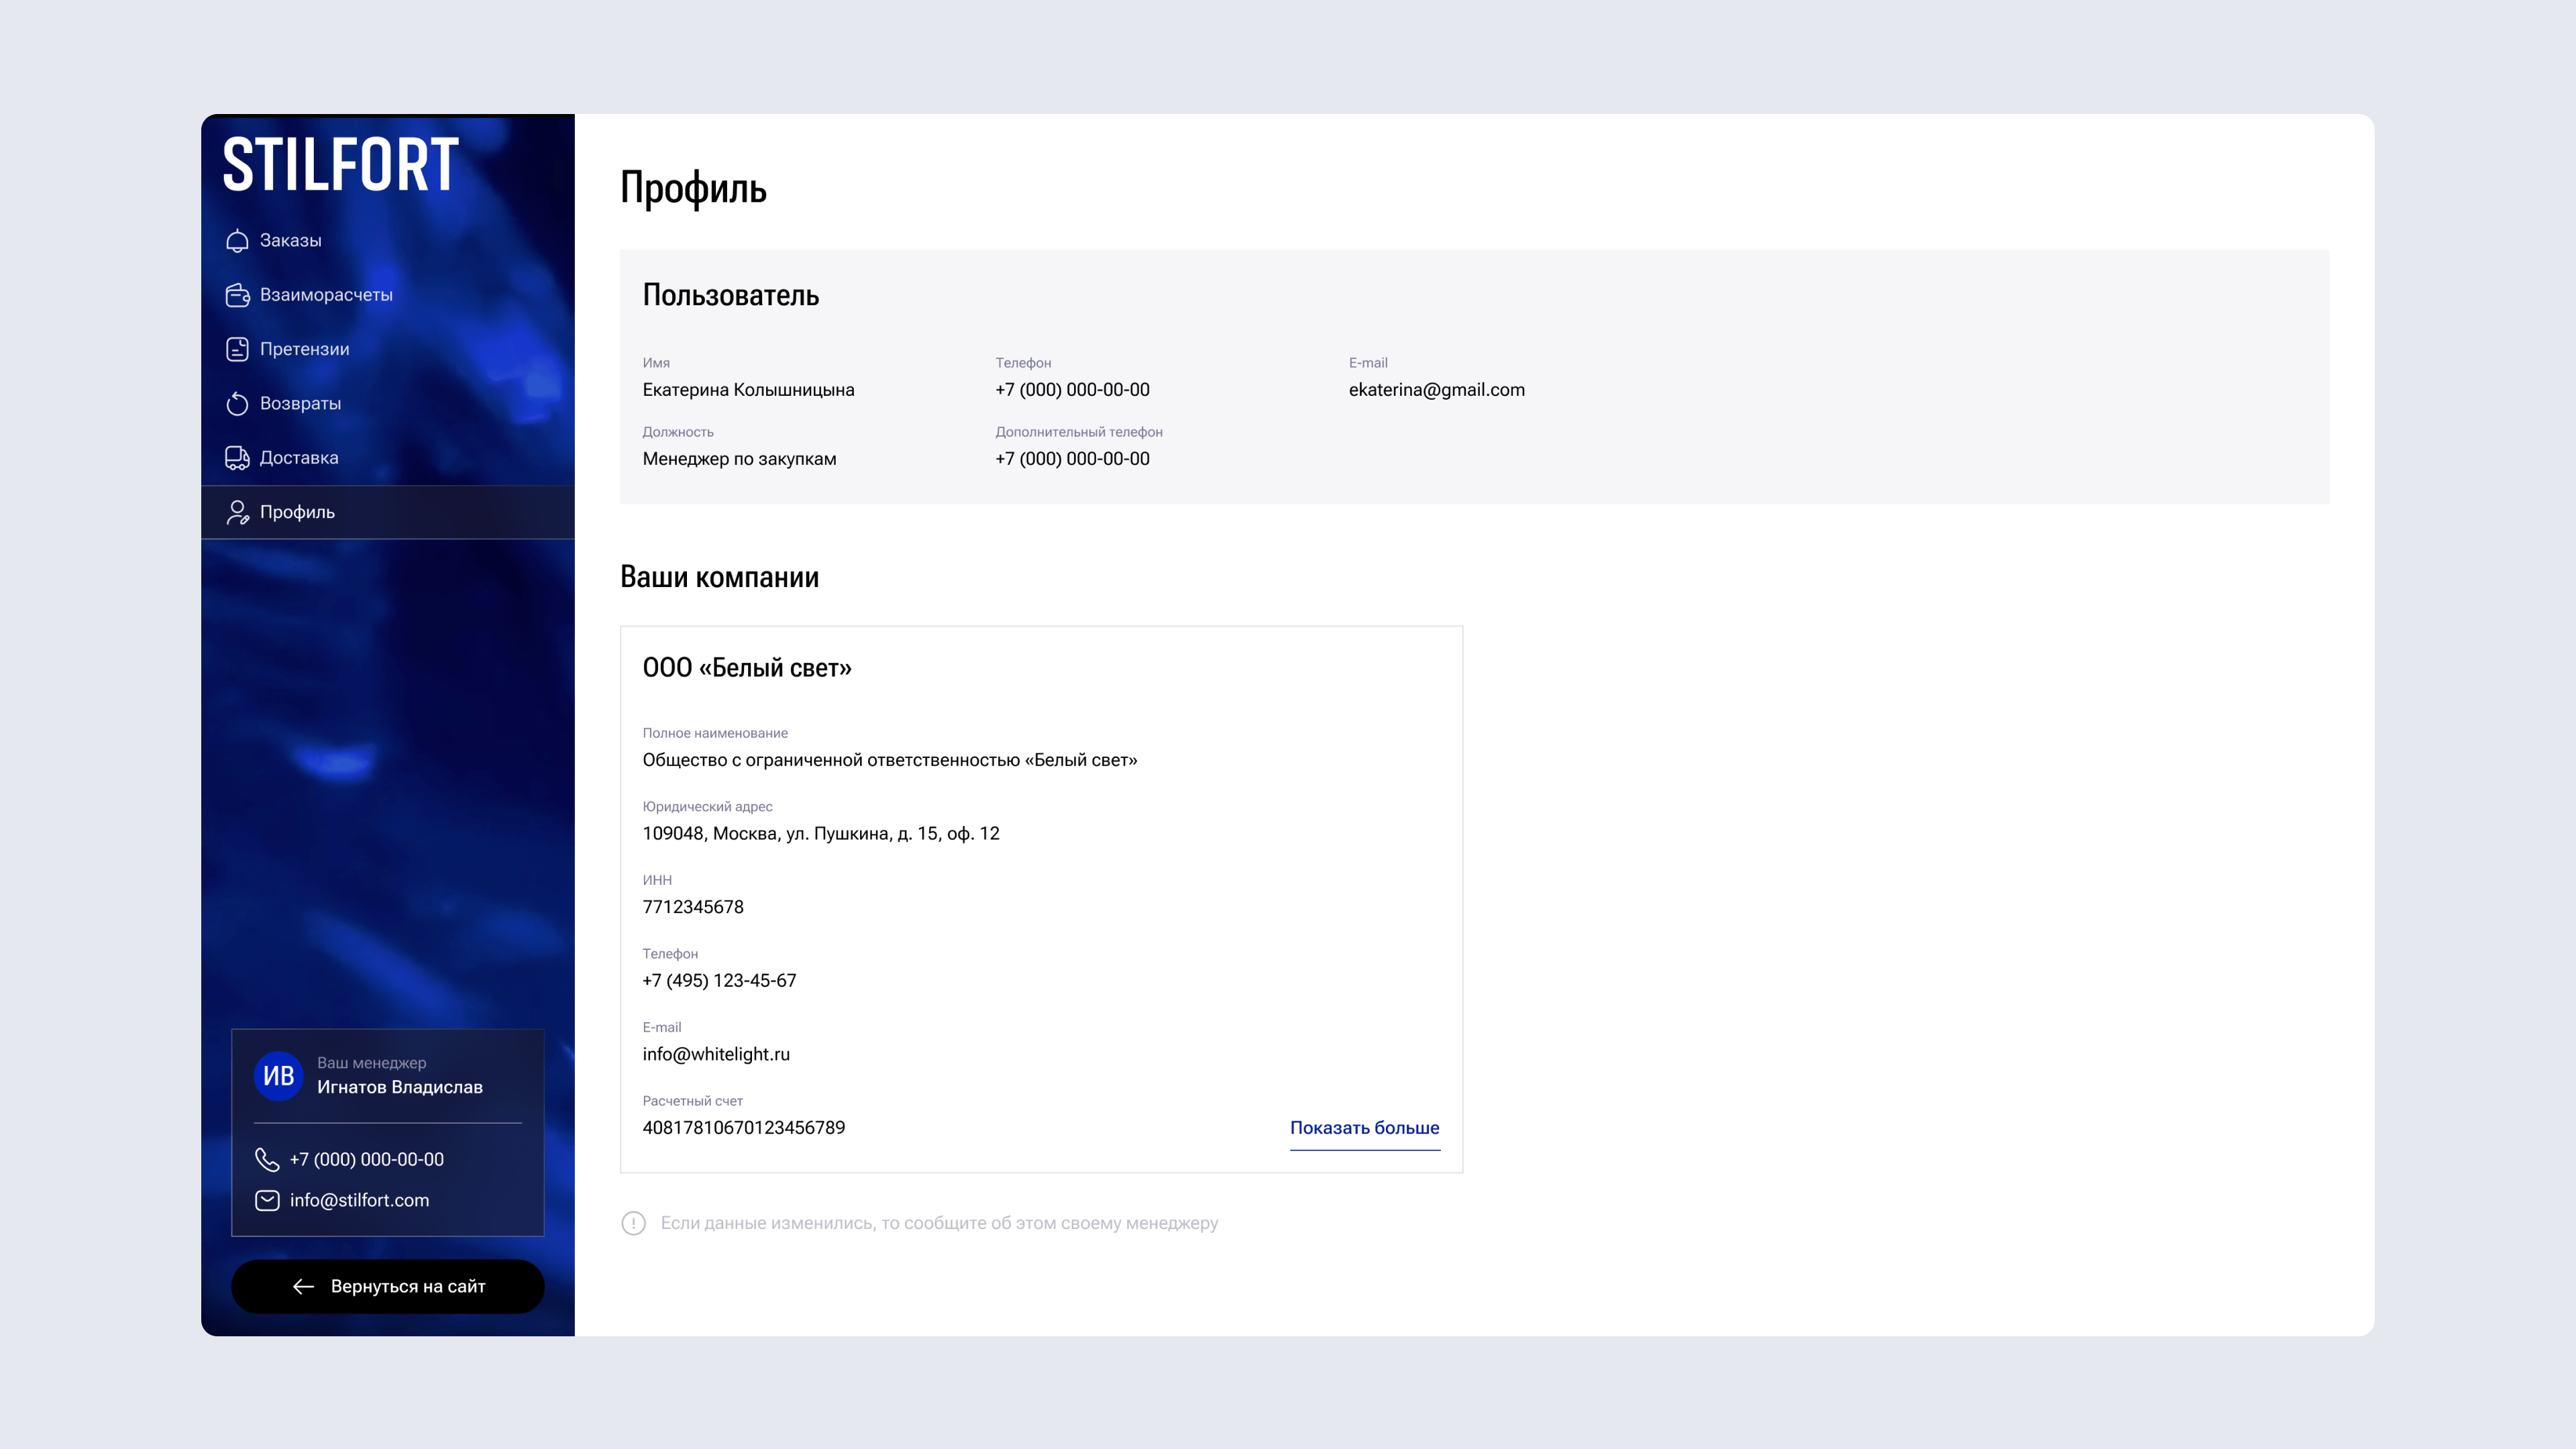This screenshot has height=1449, width=2576.
Task: Click the Заказы bell icon
Action: 237,241
